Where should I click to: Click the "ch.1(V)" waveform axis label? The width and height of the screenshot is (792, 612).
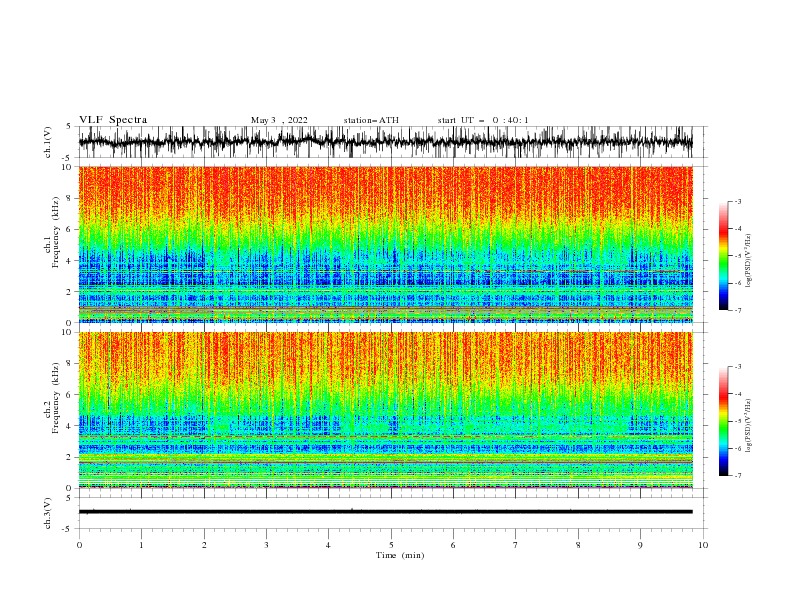(48, 142)
